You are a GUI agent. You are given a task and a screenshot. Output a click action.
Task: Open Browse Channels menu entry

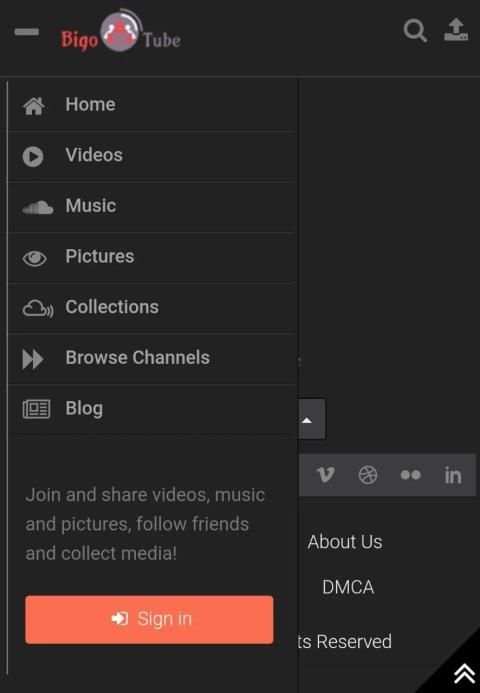[x=152, y=358]
